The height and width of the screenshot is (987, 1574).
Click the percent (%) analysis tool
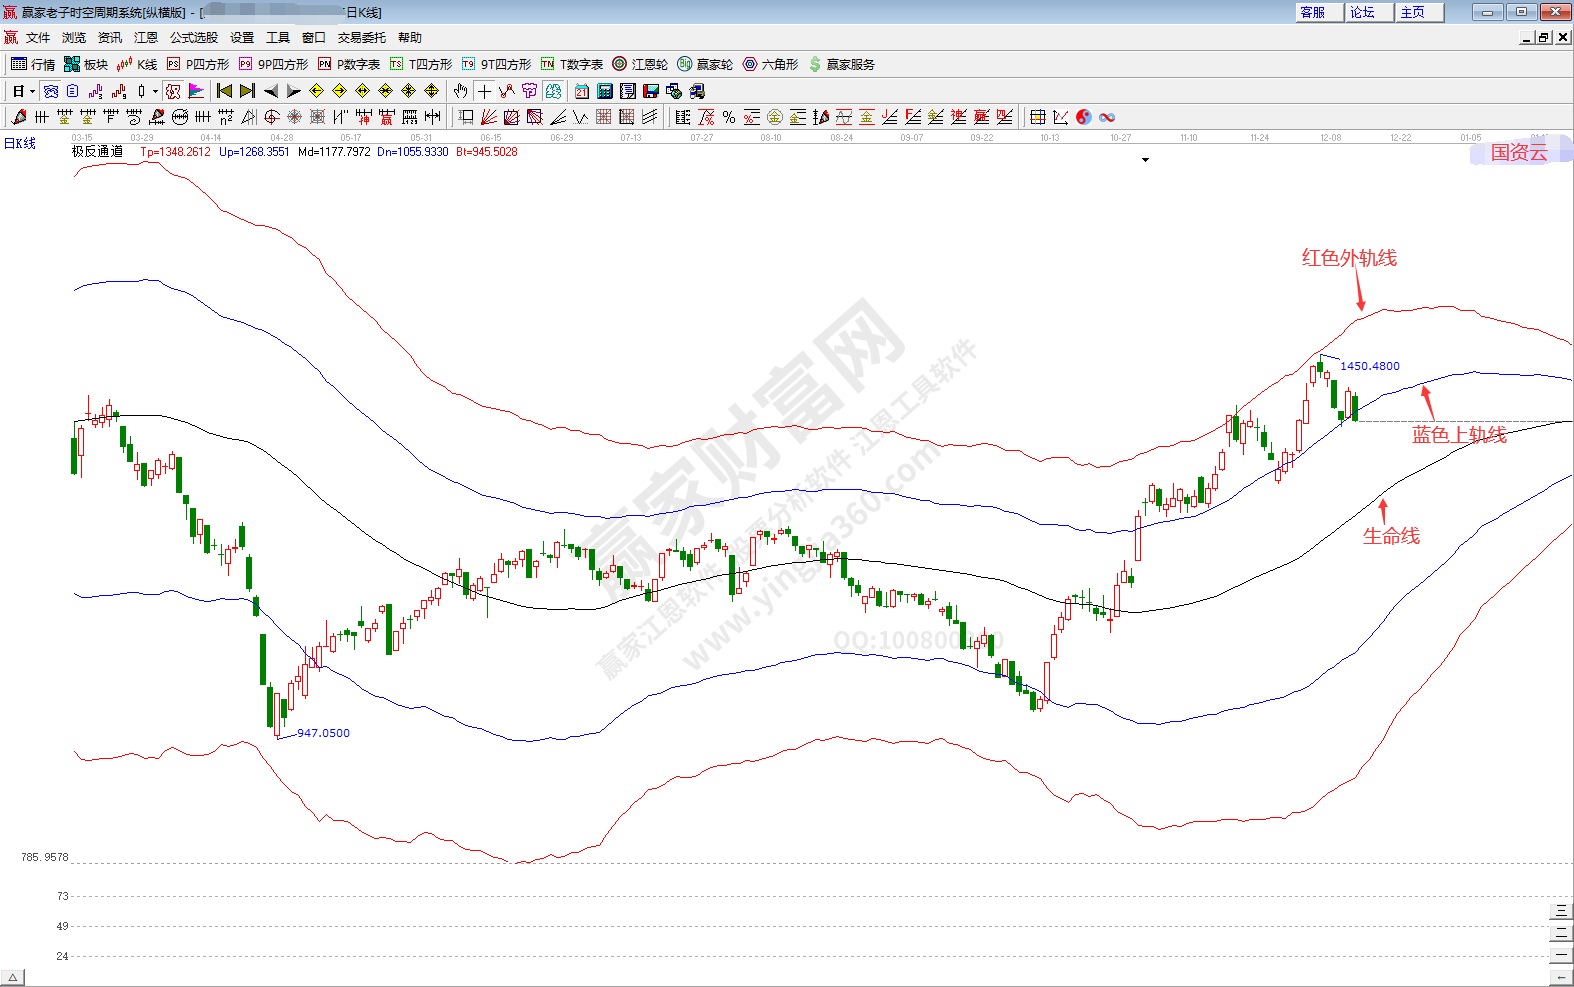coord(729,117)
